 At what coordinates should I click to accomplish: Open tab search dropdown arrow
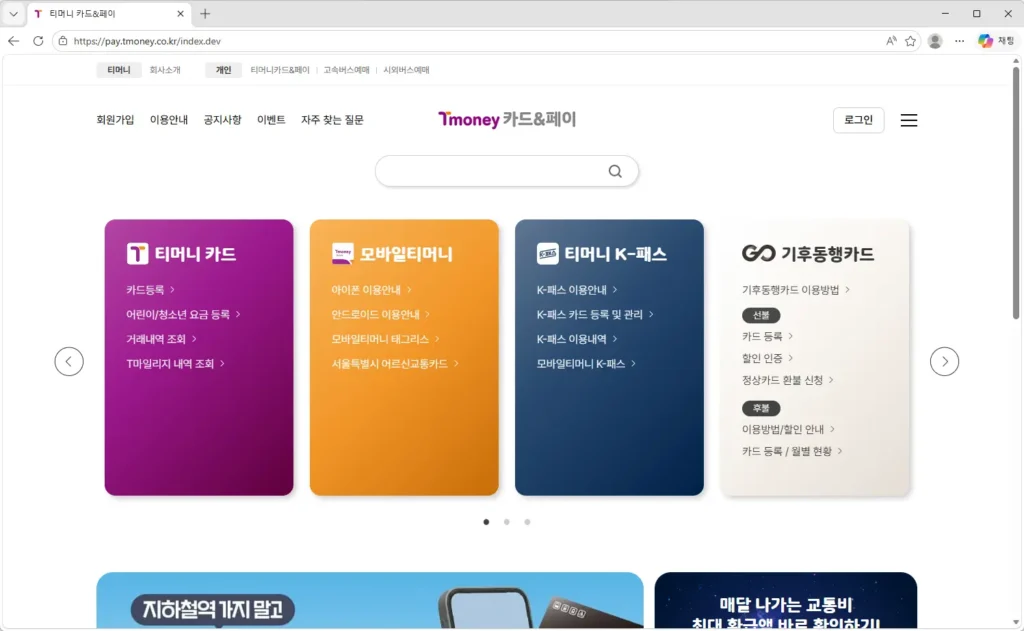pos(13,14)
